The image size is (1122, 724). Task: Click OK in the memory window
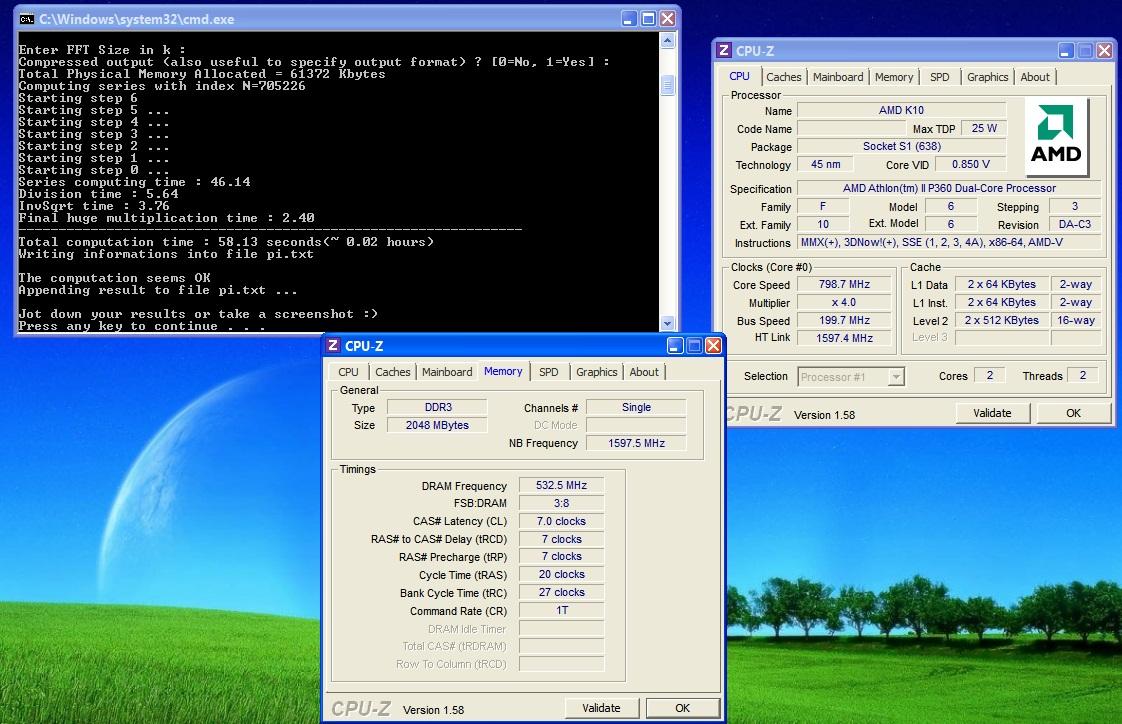pos(683,708)
